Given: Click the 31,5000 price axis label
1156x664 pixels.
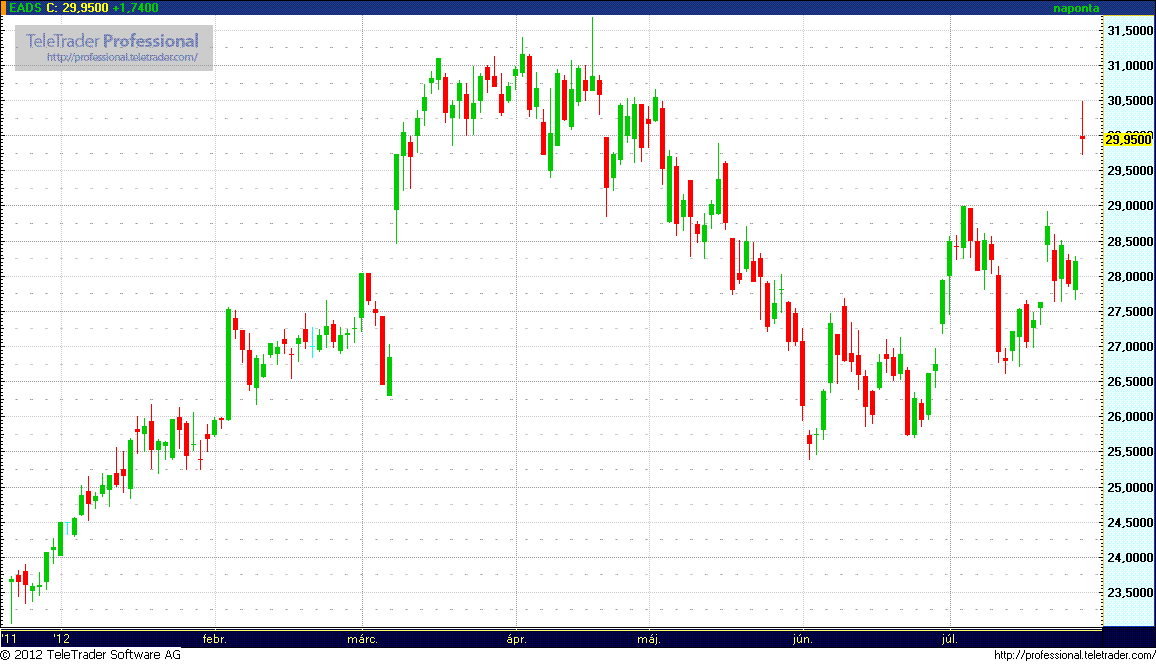Looking at the screenshot, I should tap(1130, 31).
